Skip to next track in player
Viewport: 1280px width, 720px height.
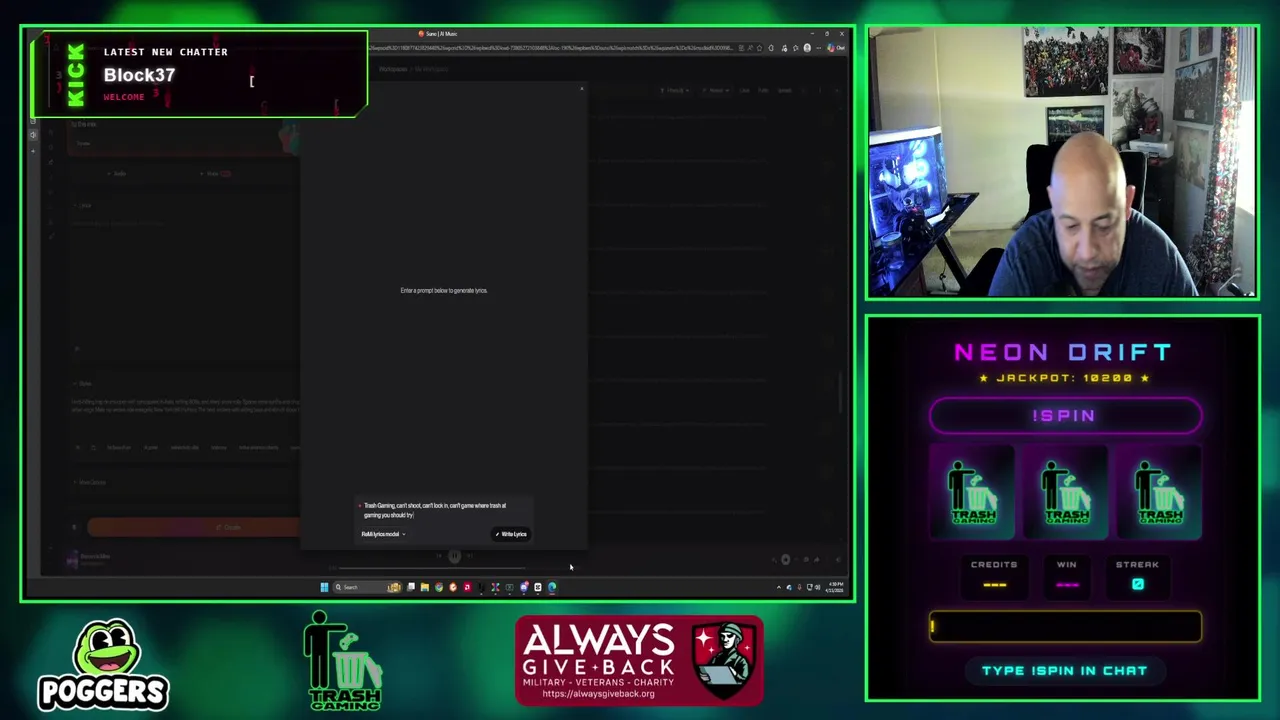point(469,556)
